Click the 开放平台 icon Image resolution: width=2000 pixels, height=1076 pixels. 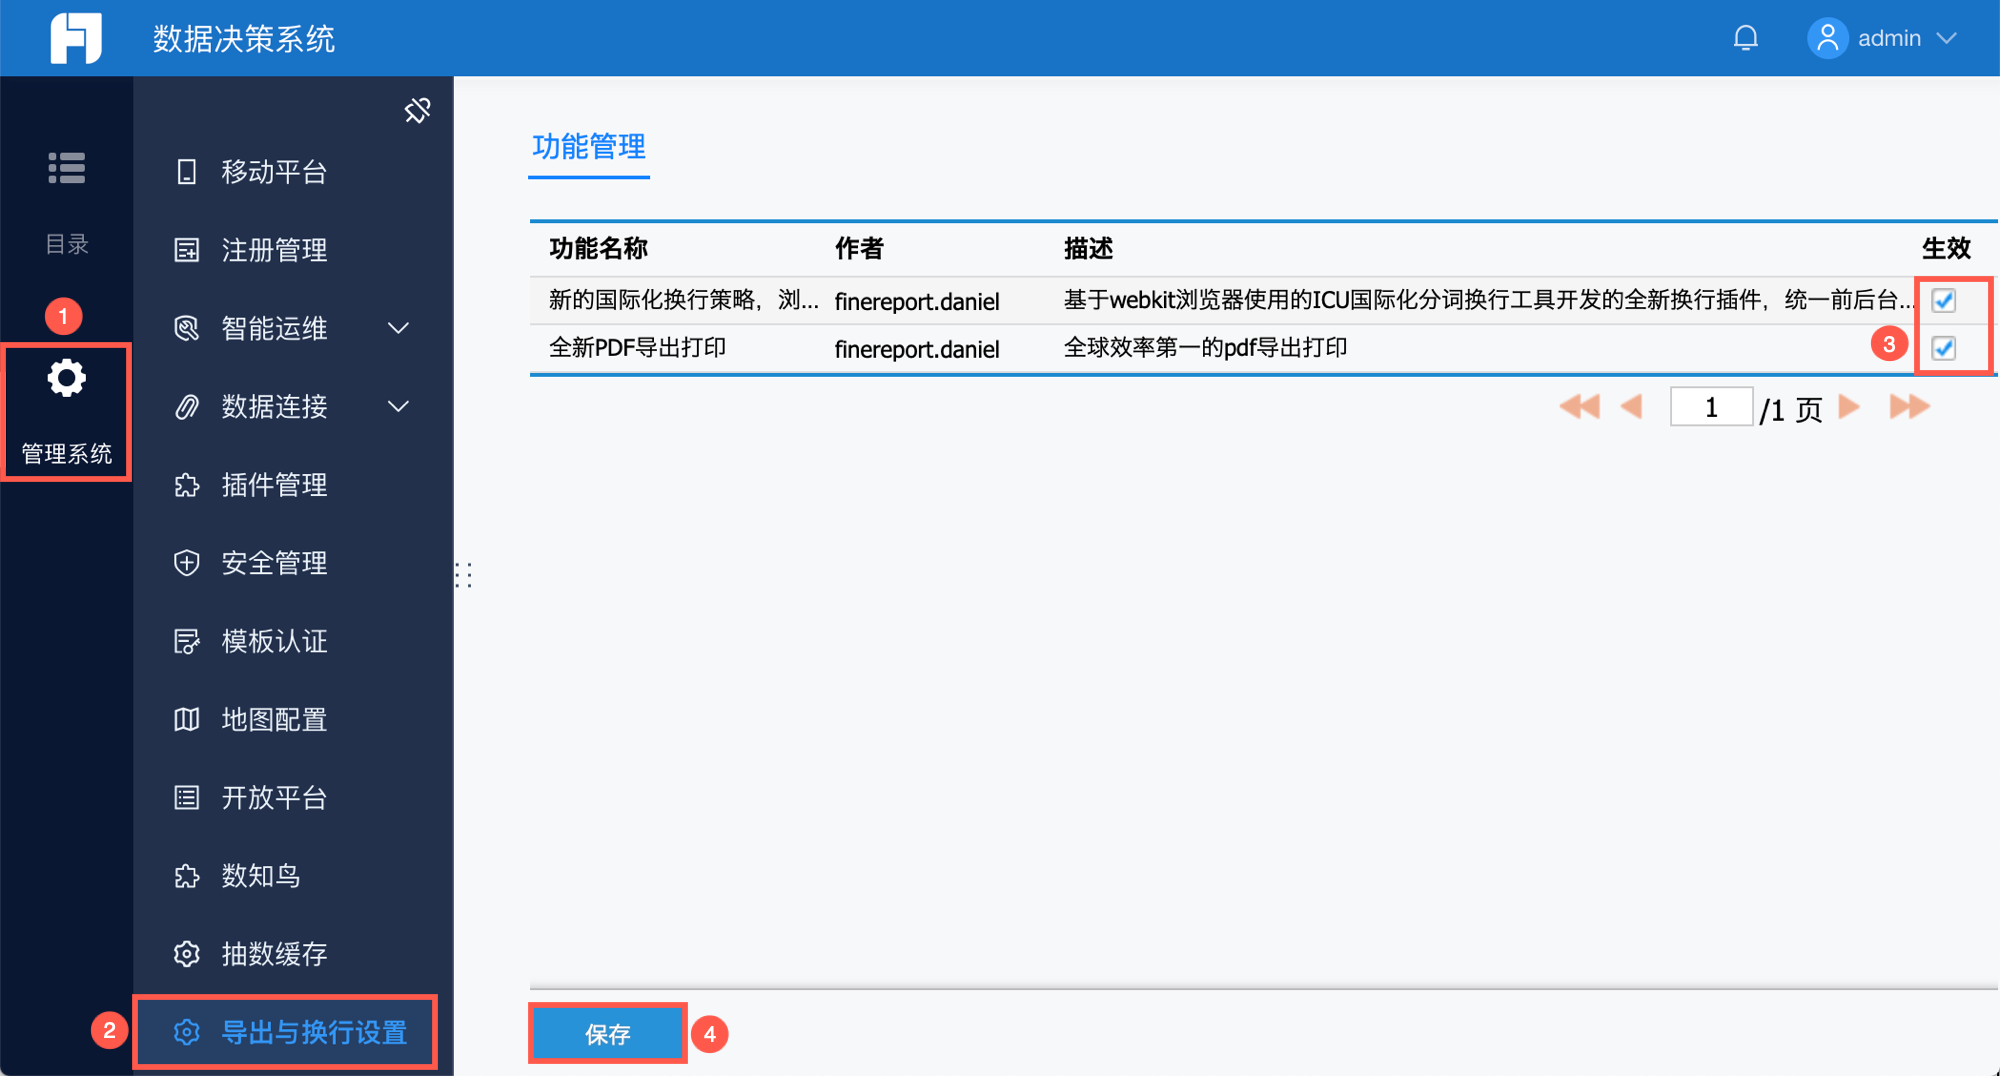[187, 797]
